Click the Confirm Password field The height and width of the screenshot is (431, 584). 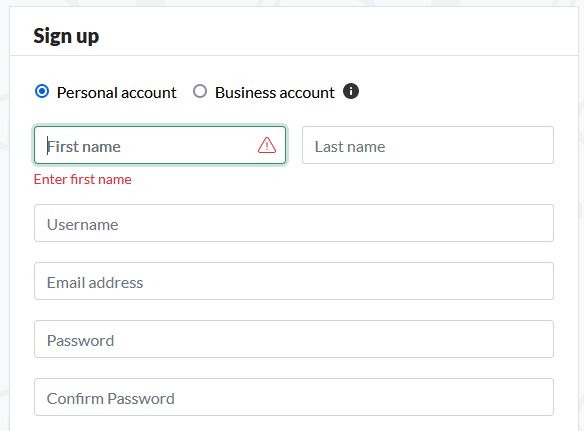coord(294,397)
